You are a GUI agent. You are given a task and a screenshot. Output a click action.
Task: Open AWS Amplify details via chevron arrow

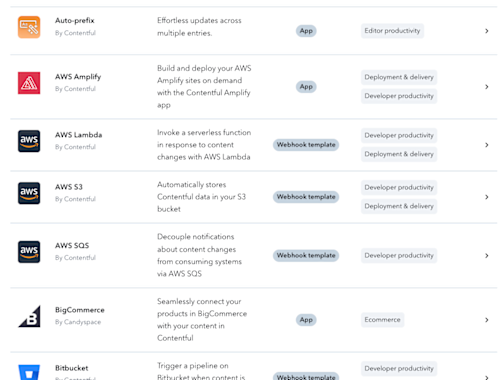pos(487,87)
